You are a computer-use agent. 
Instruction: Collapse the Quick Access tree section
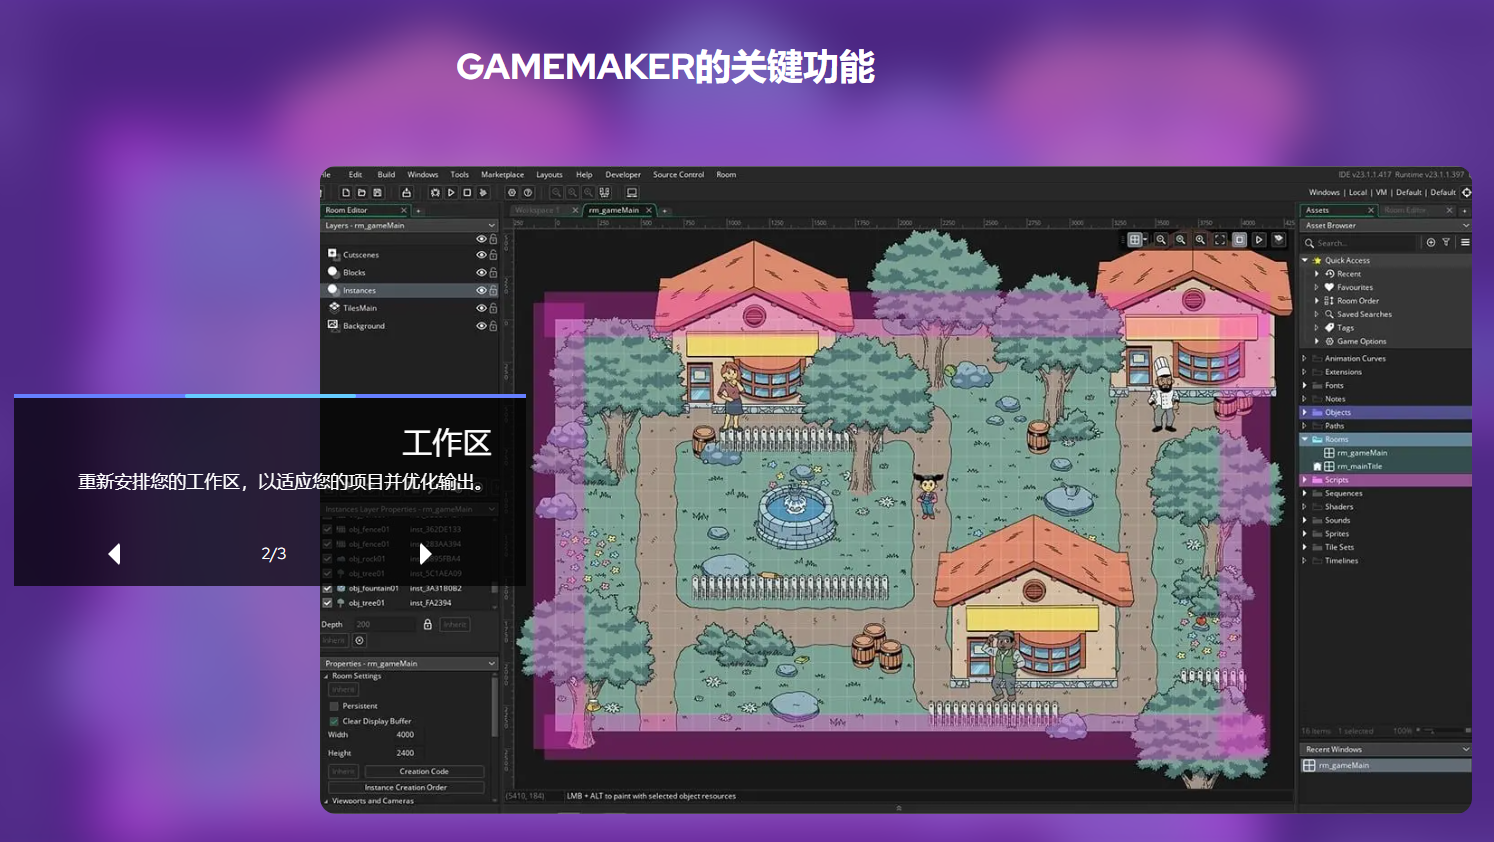point(1305,260)
